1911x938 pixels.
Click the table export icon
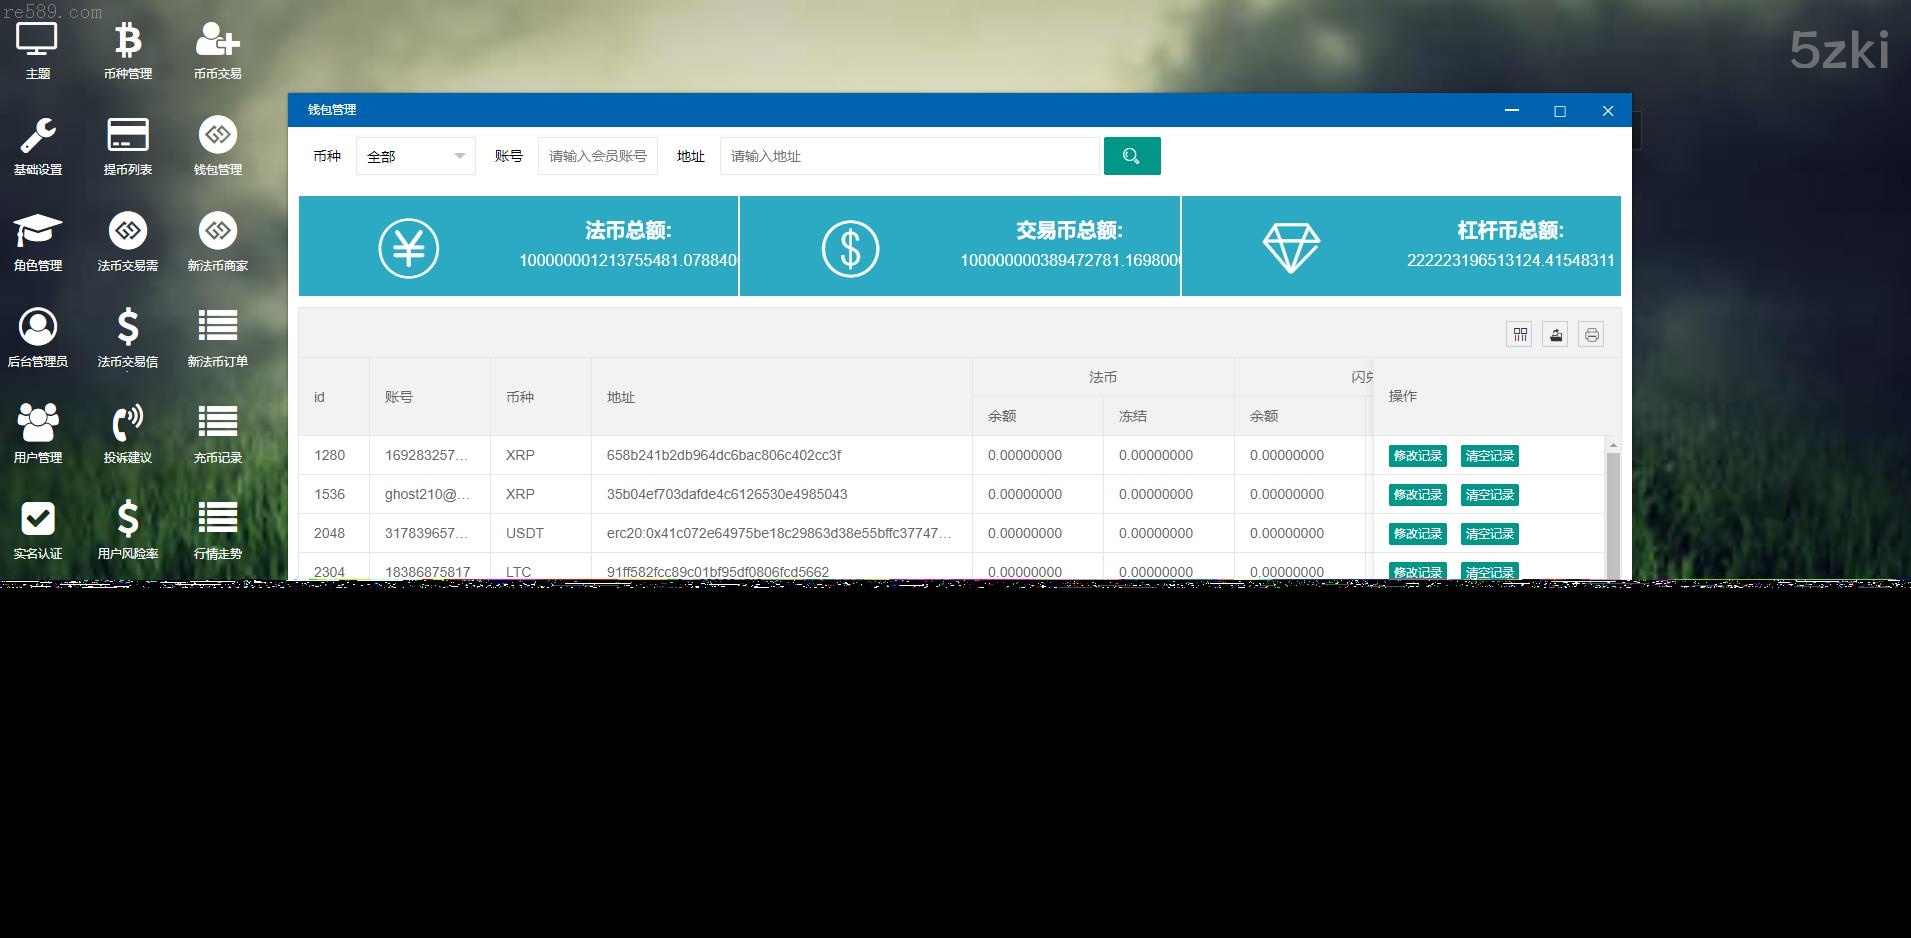1555,335
